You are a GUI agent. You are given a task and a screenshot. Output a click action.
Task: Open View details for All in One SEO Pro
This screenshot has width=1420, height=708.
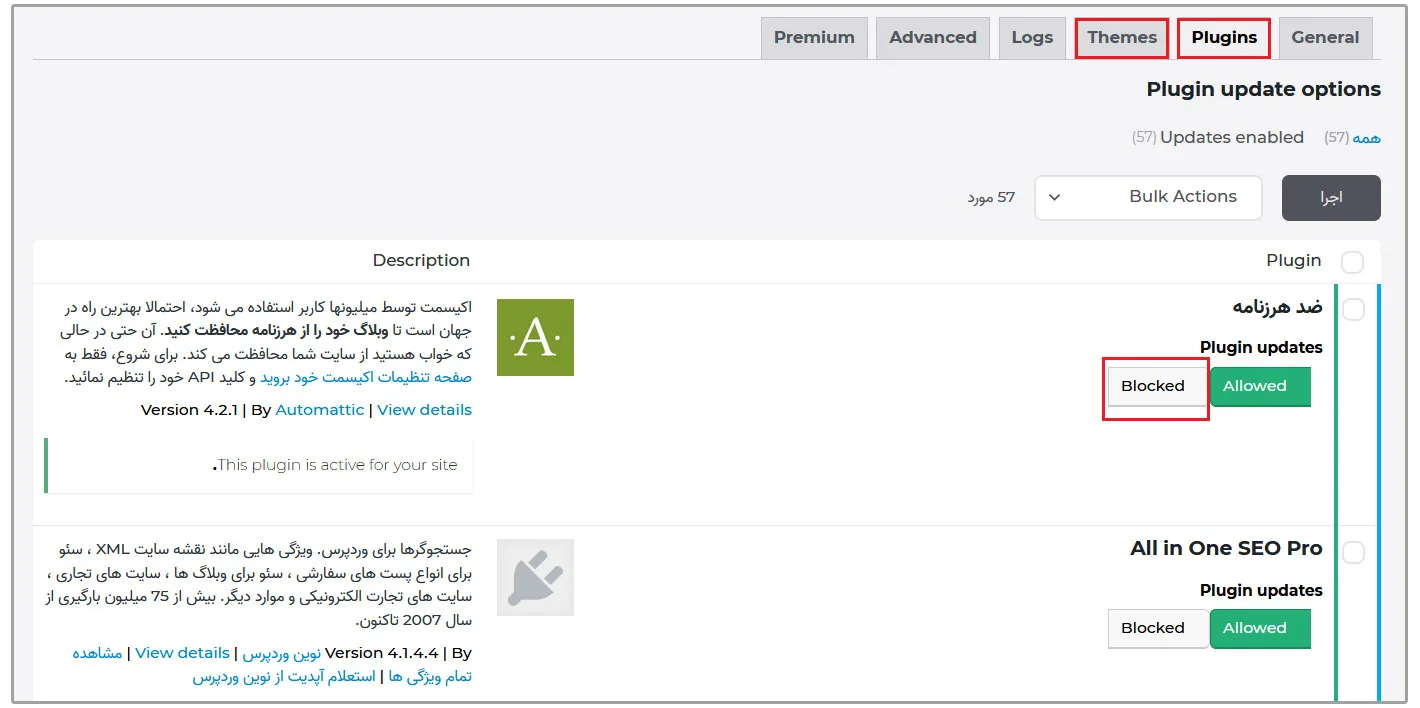pos(182,653)
